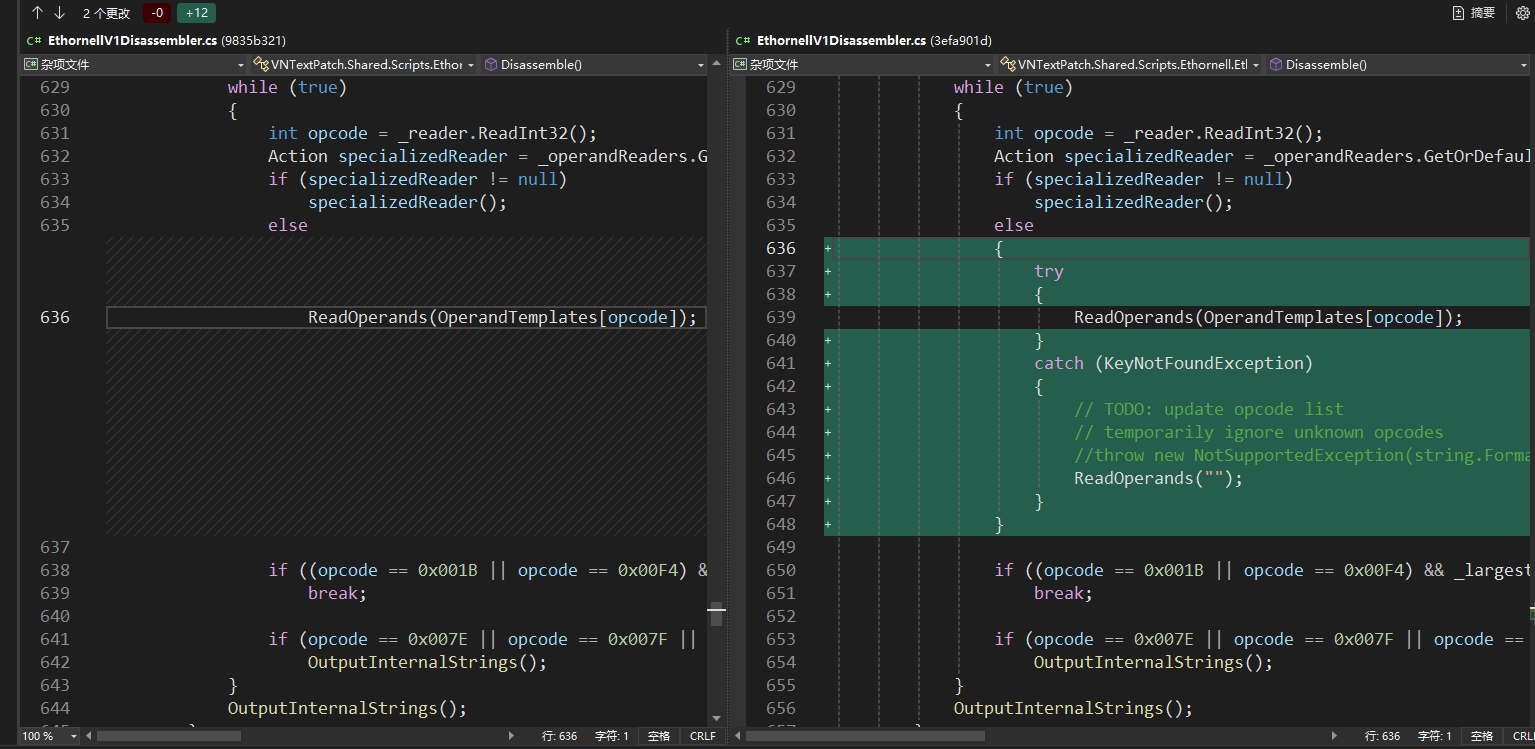The image size is (1535, 749).
Task: Expand left pane 杂项文件 project dropdown
Action: pyautogui.click(x=134, y=64)
